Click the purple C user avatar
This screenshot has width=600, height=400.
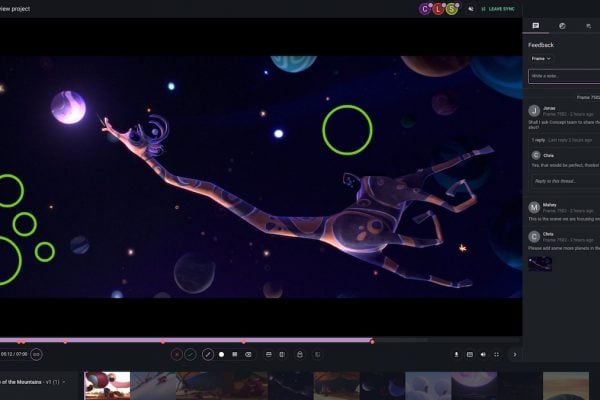coord(425,9)
